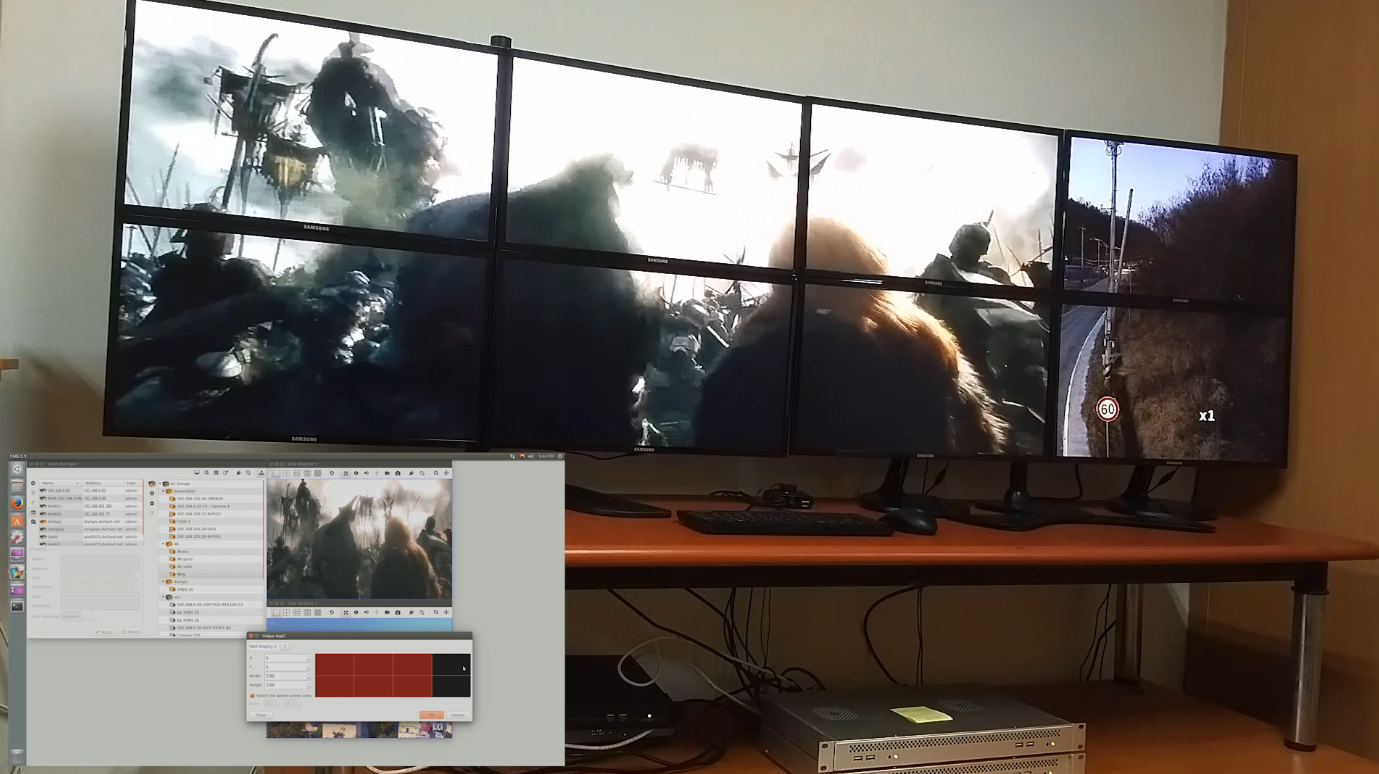Click the volume indicator in the top panel
Screen dimensions: 1379x774
[531, 457]
